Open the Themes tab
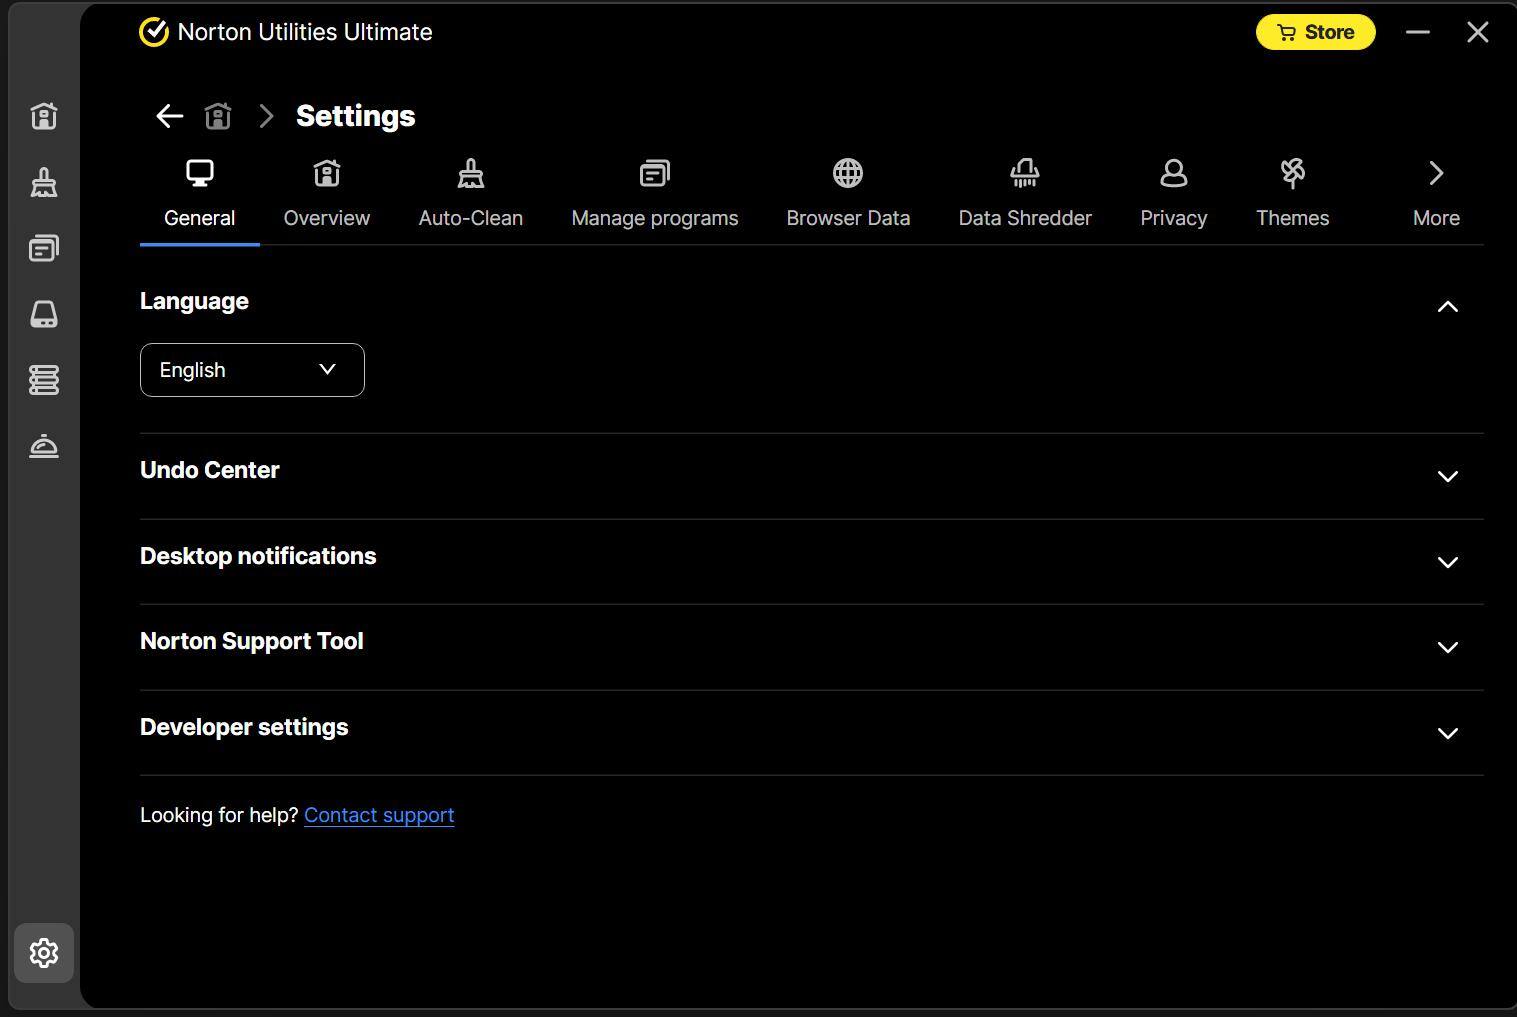The image size is (1517, 1017). click(x=1292, y=194)
